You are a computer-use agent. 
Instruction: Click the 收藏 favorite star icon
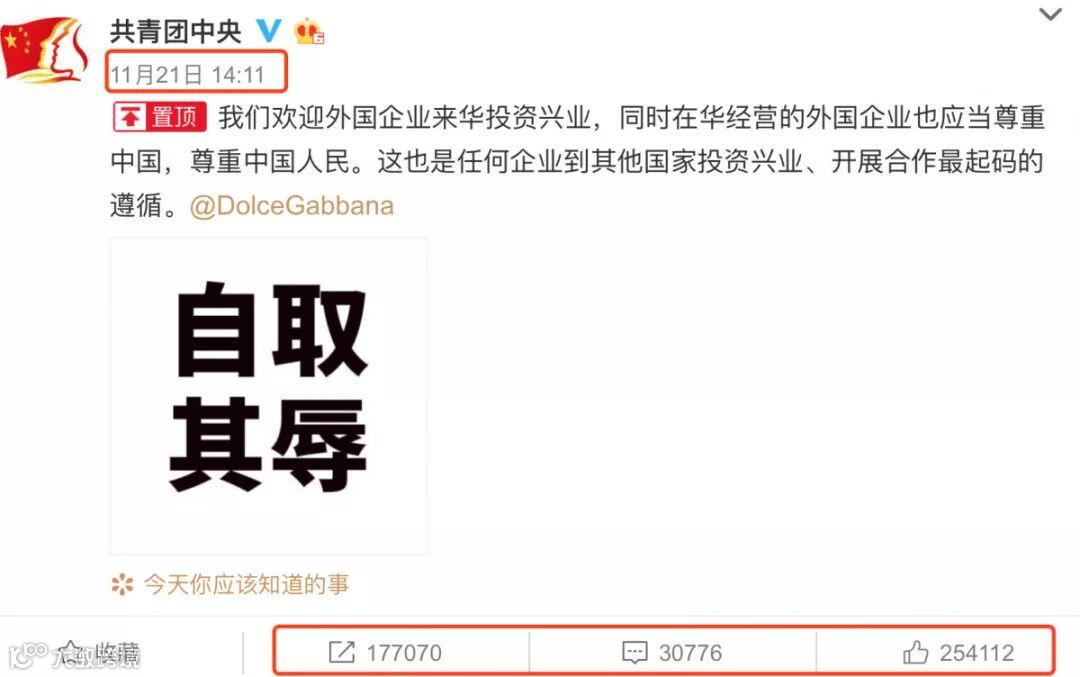tap(70, 652)
